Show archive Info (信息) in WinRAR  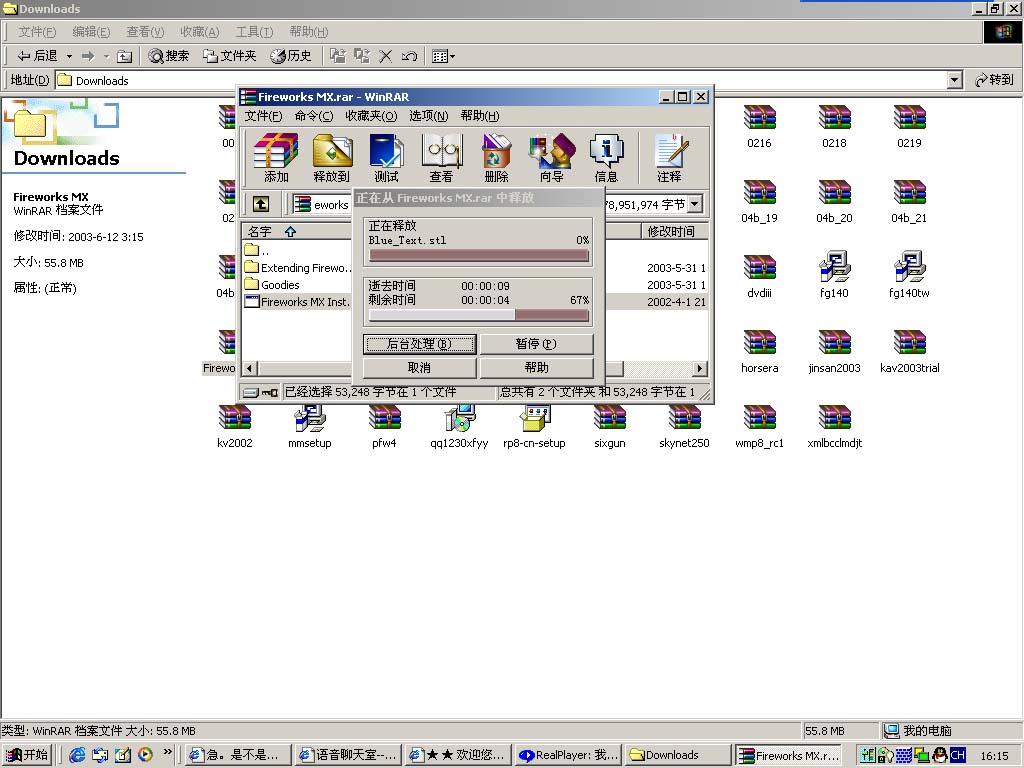[x=606, y=157]
